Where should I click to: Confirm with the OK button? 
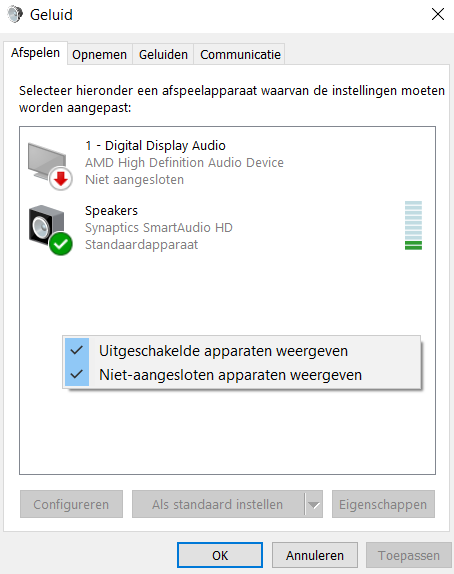[x=220, y=555]
